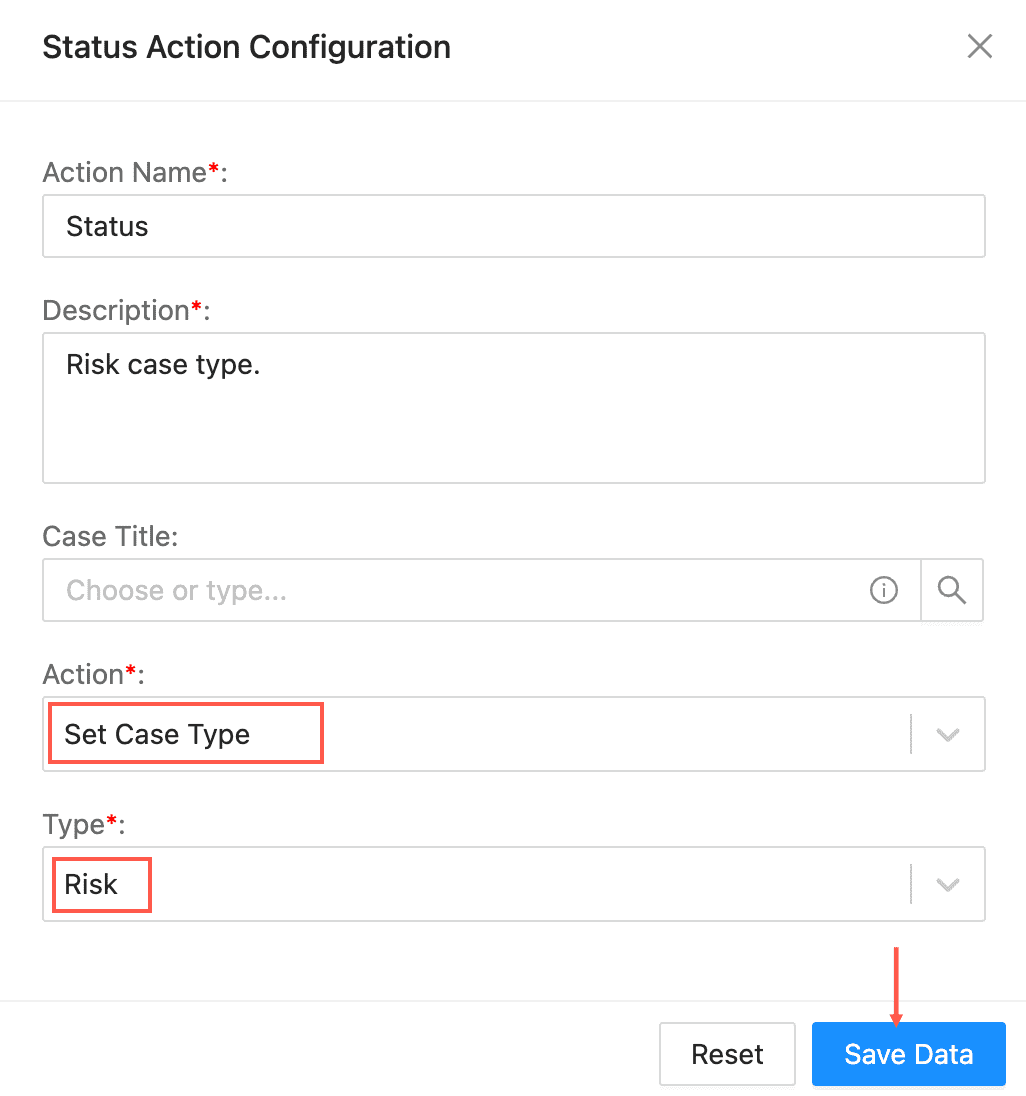Click the info icon in Case Title
This screenshot has width=1026, height=1096.
(884, 591)
